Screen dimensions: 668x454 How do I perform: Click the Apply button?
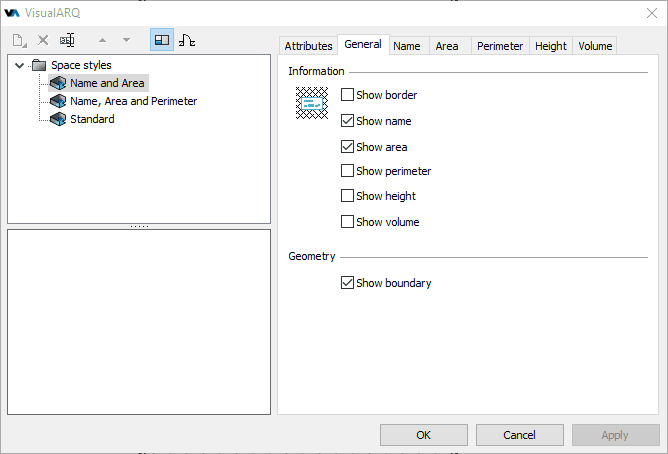pyautogui.click(x=615, y=435)
